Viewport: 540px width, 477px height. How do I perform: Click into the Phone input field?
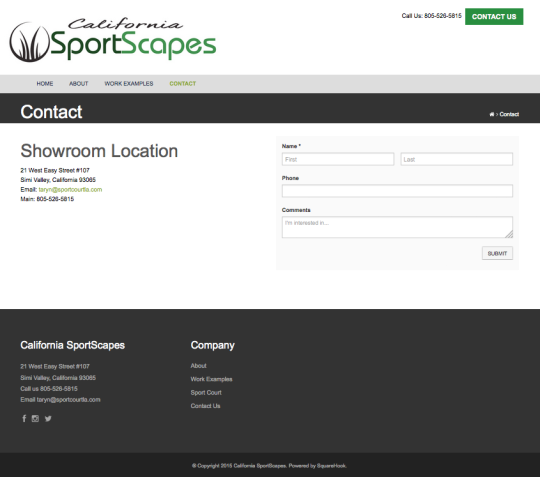point(397,191)
